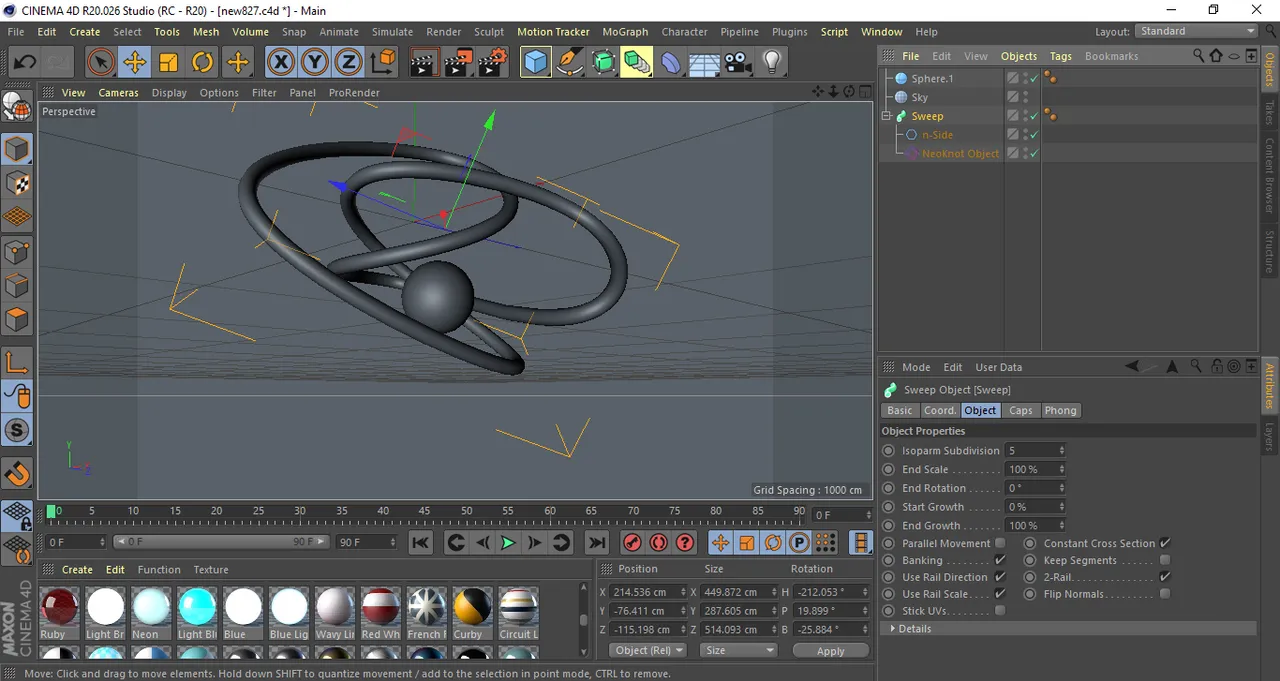Open the Object (Rel) dropdown
The width and height of the screenshot is (1280, 681).
point(647,650)
